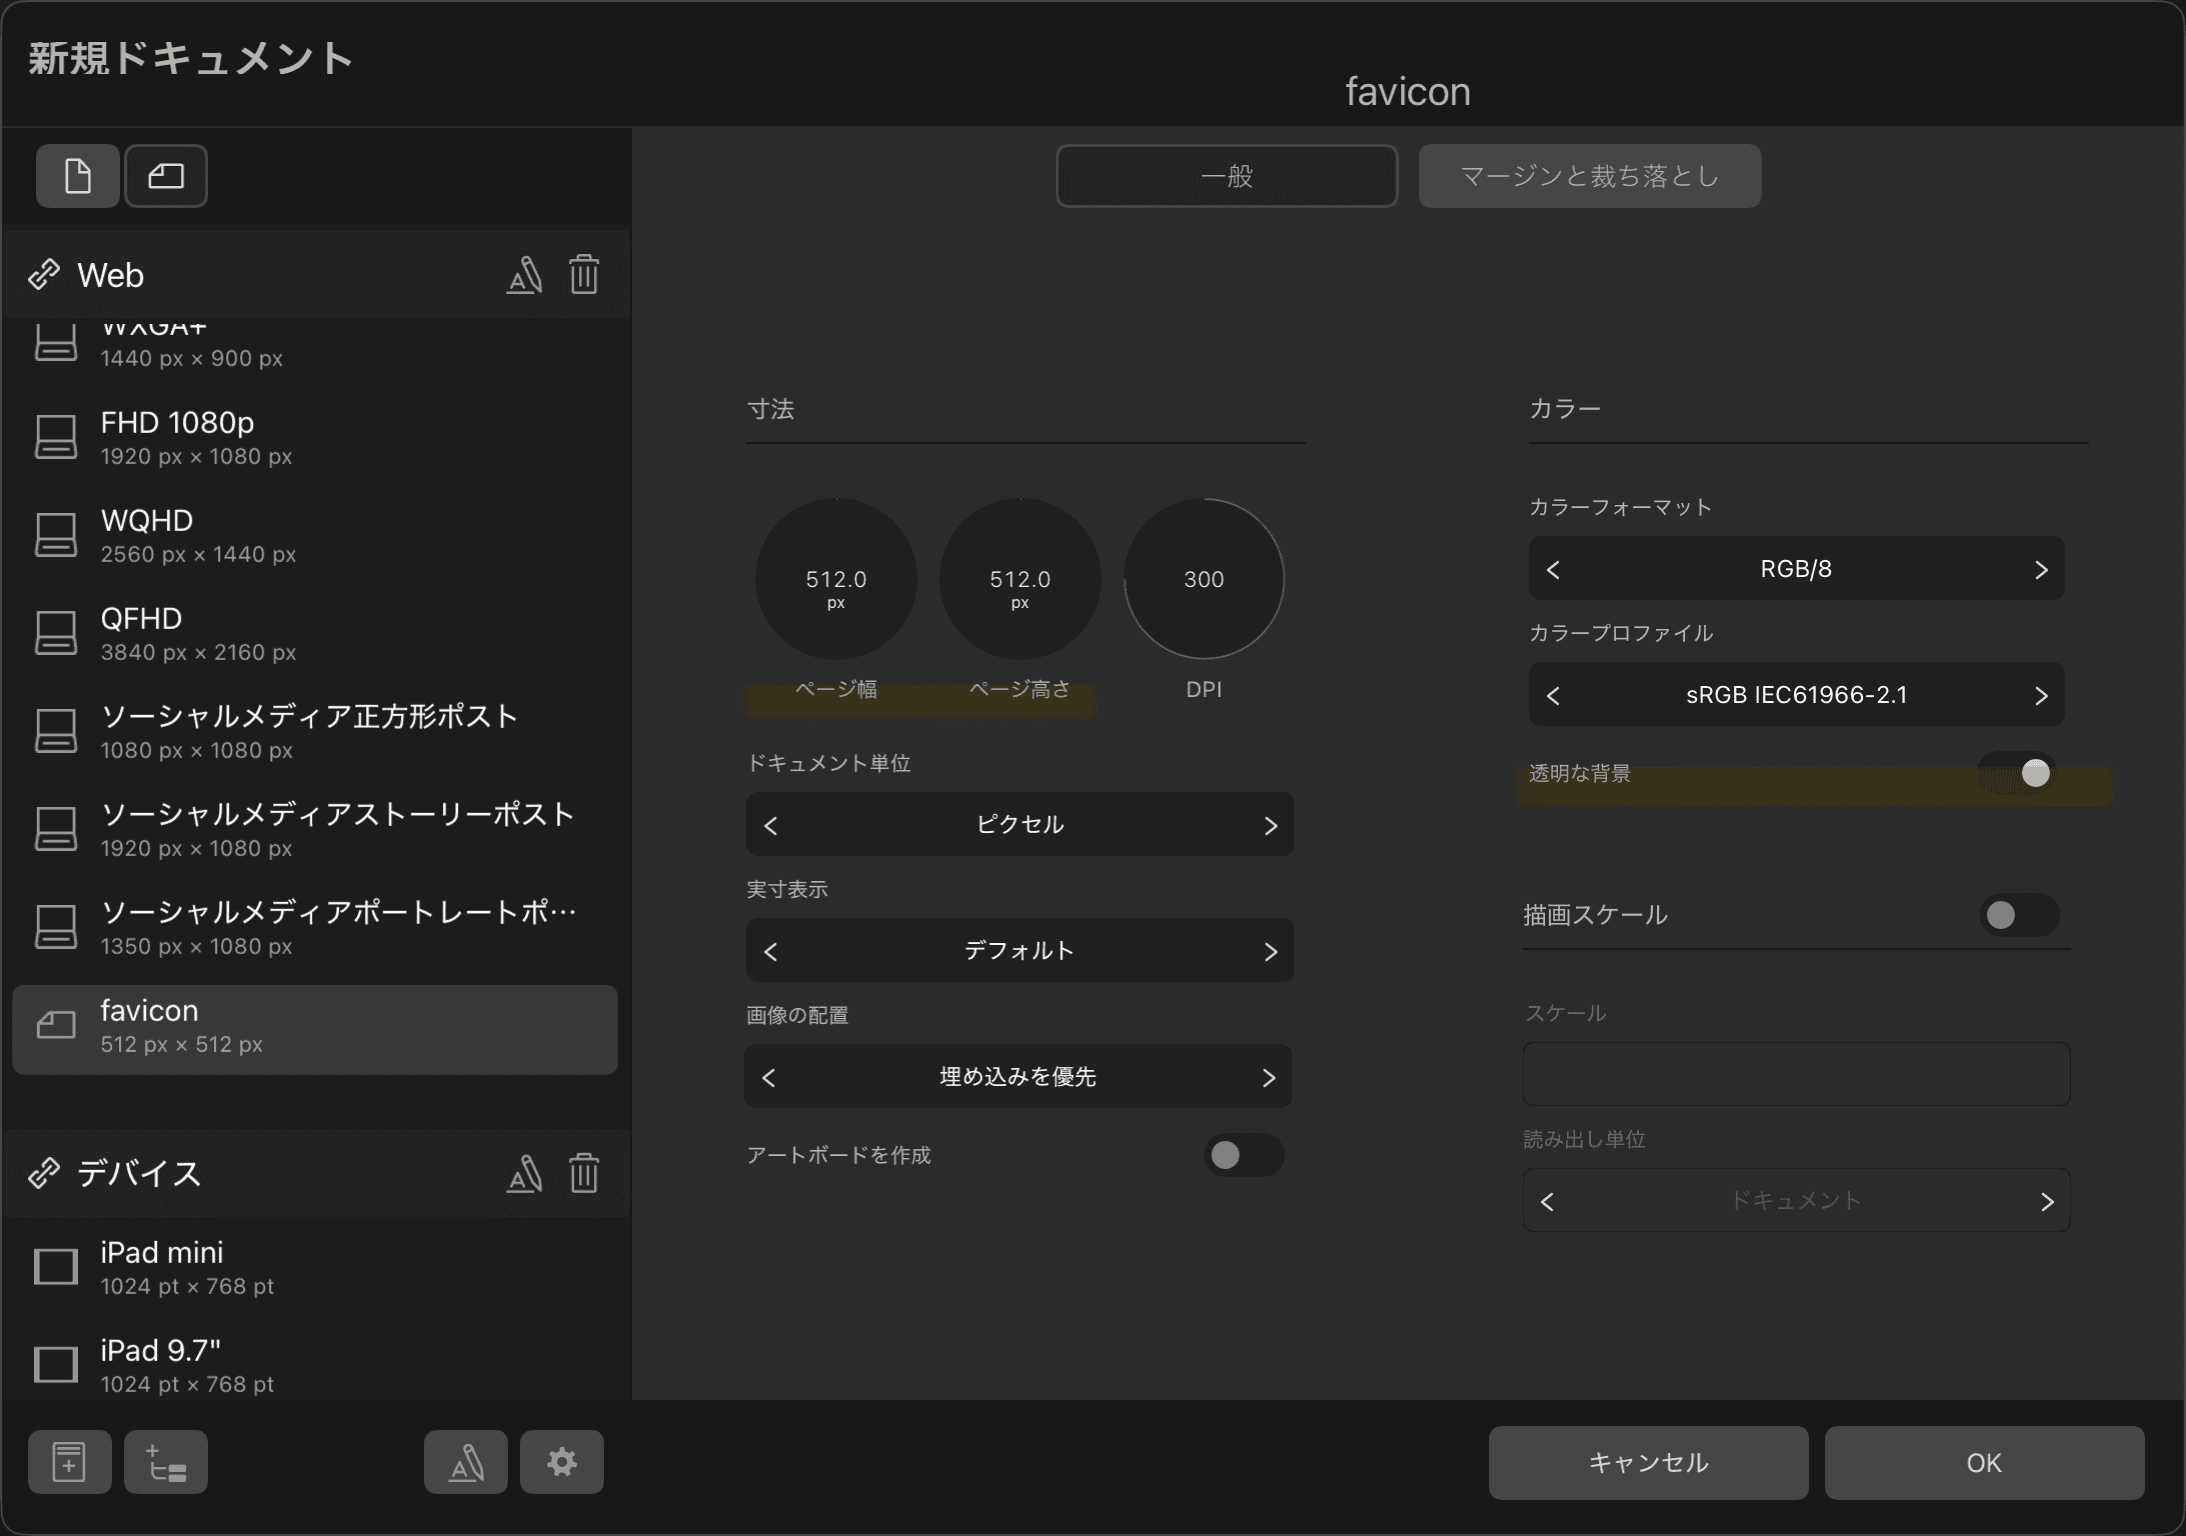Click the iPad mini preset icon
The image size is (2186, 1536).
coord(56,1267)
